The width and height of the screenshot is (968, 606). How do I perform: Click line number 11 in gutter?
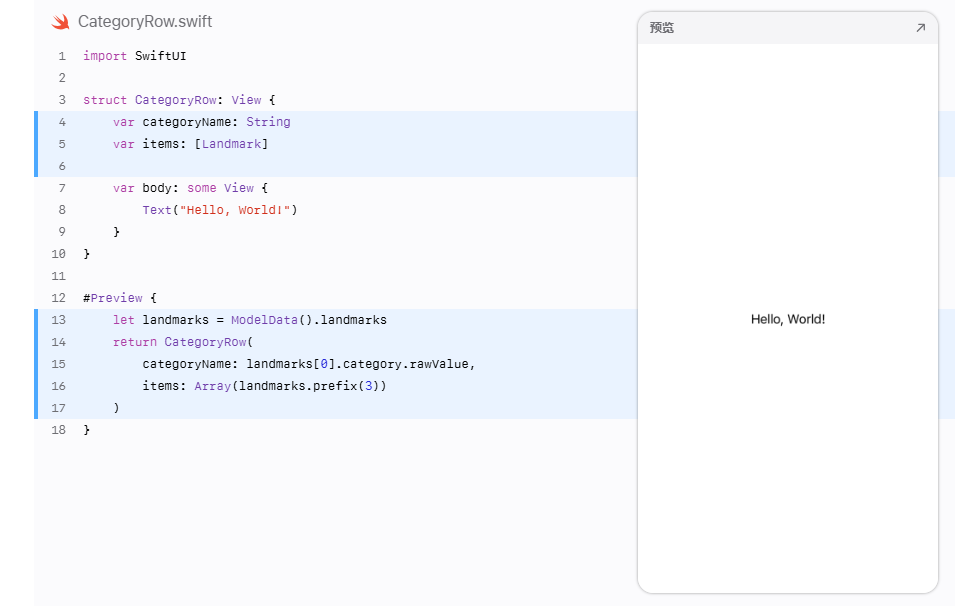(x=59, y=276)
